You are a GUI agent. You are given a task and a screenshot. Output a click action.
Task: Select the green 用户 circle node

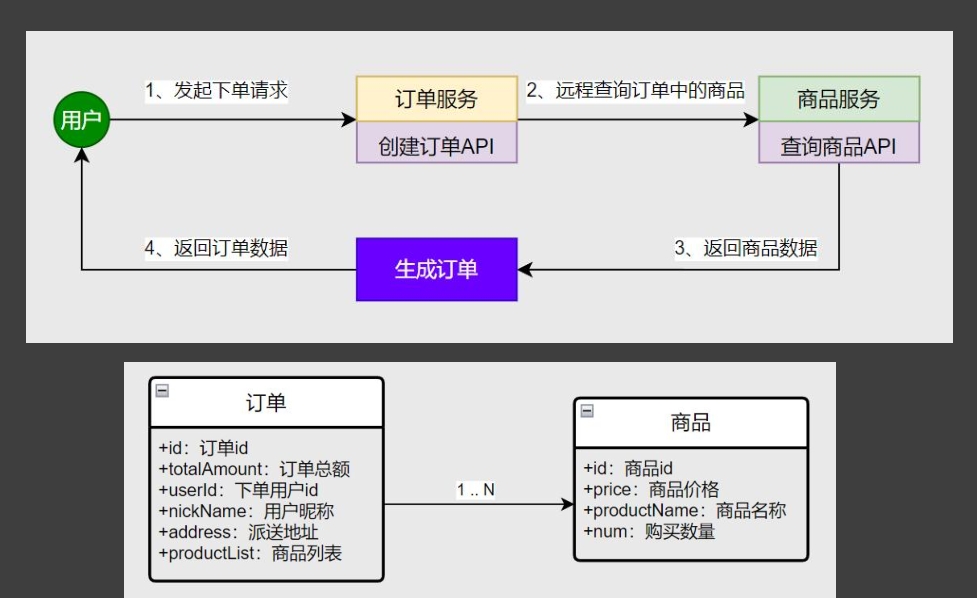[80, 118]
